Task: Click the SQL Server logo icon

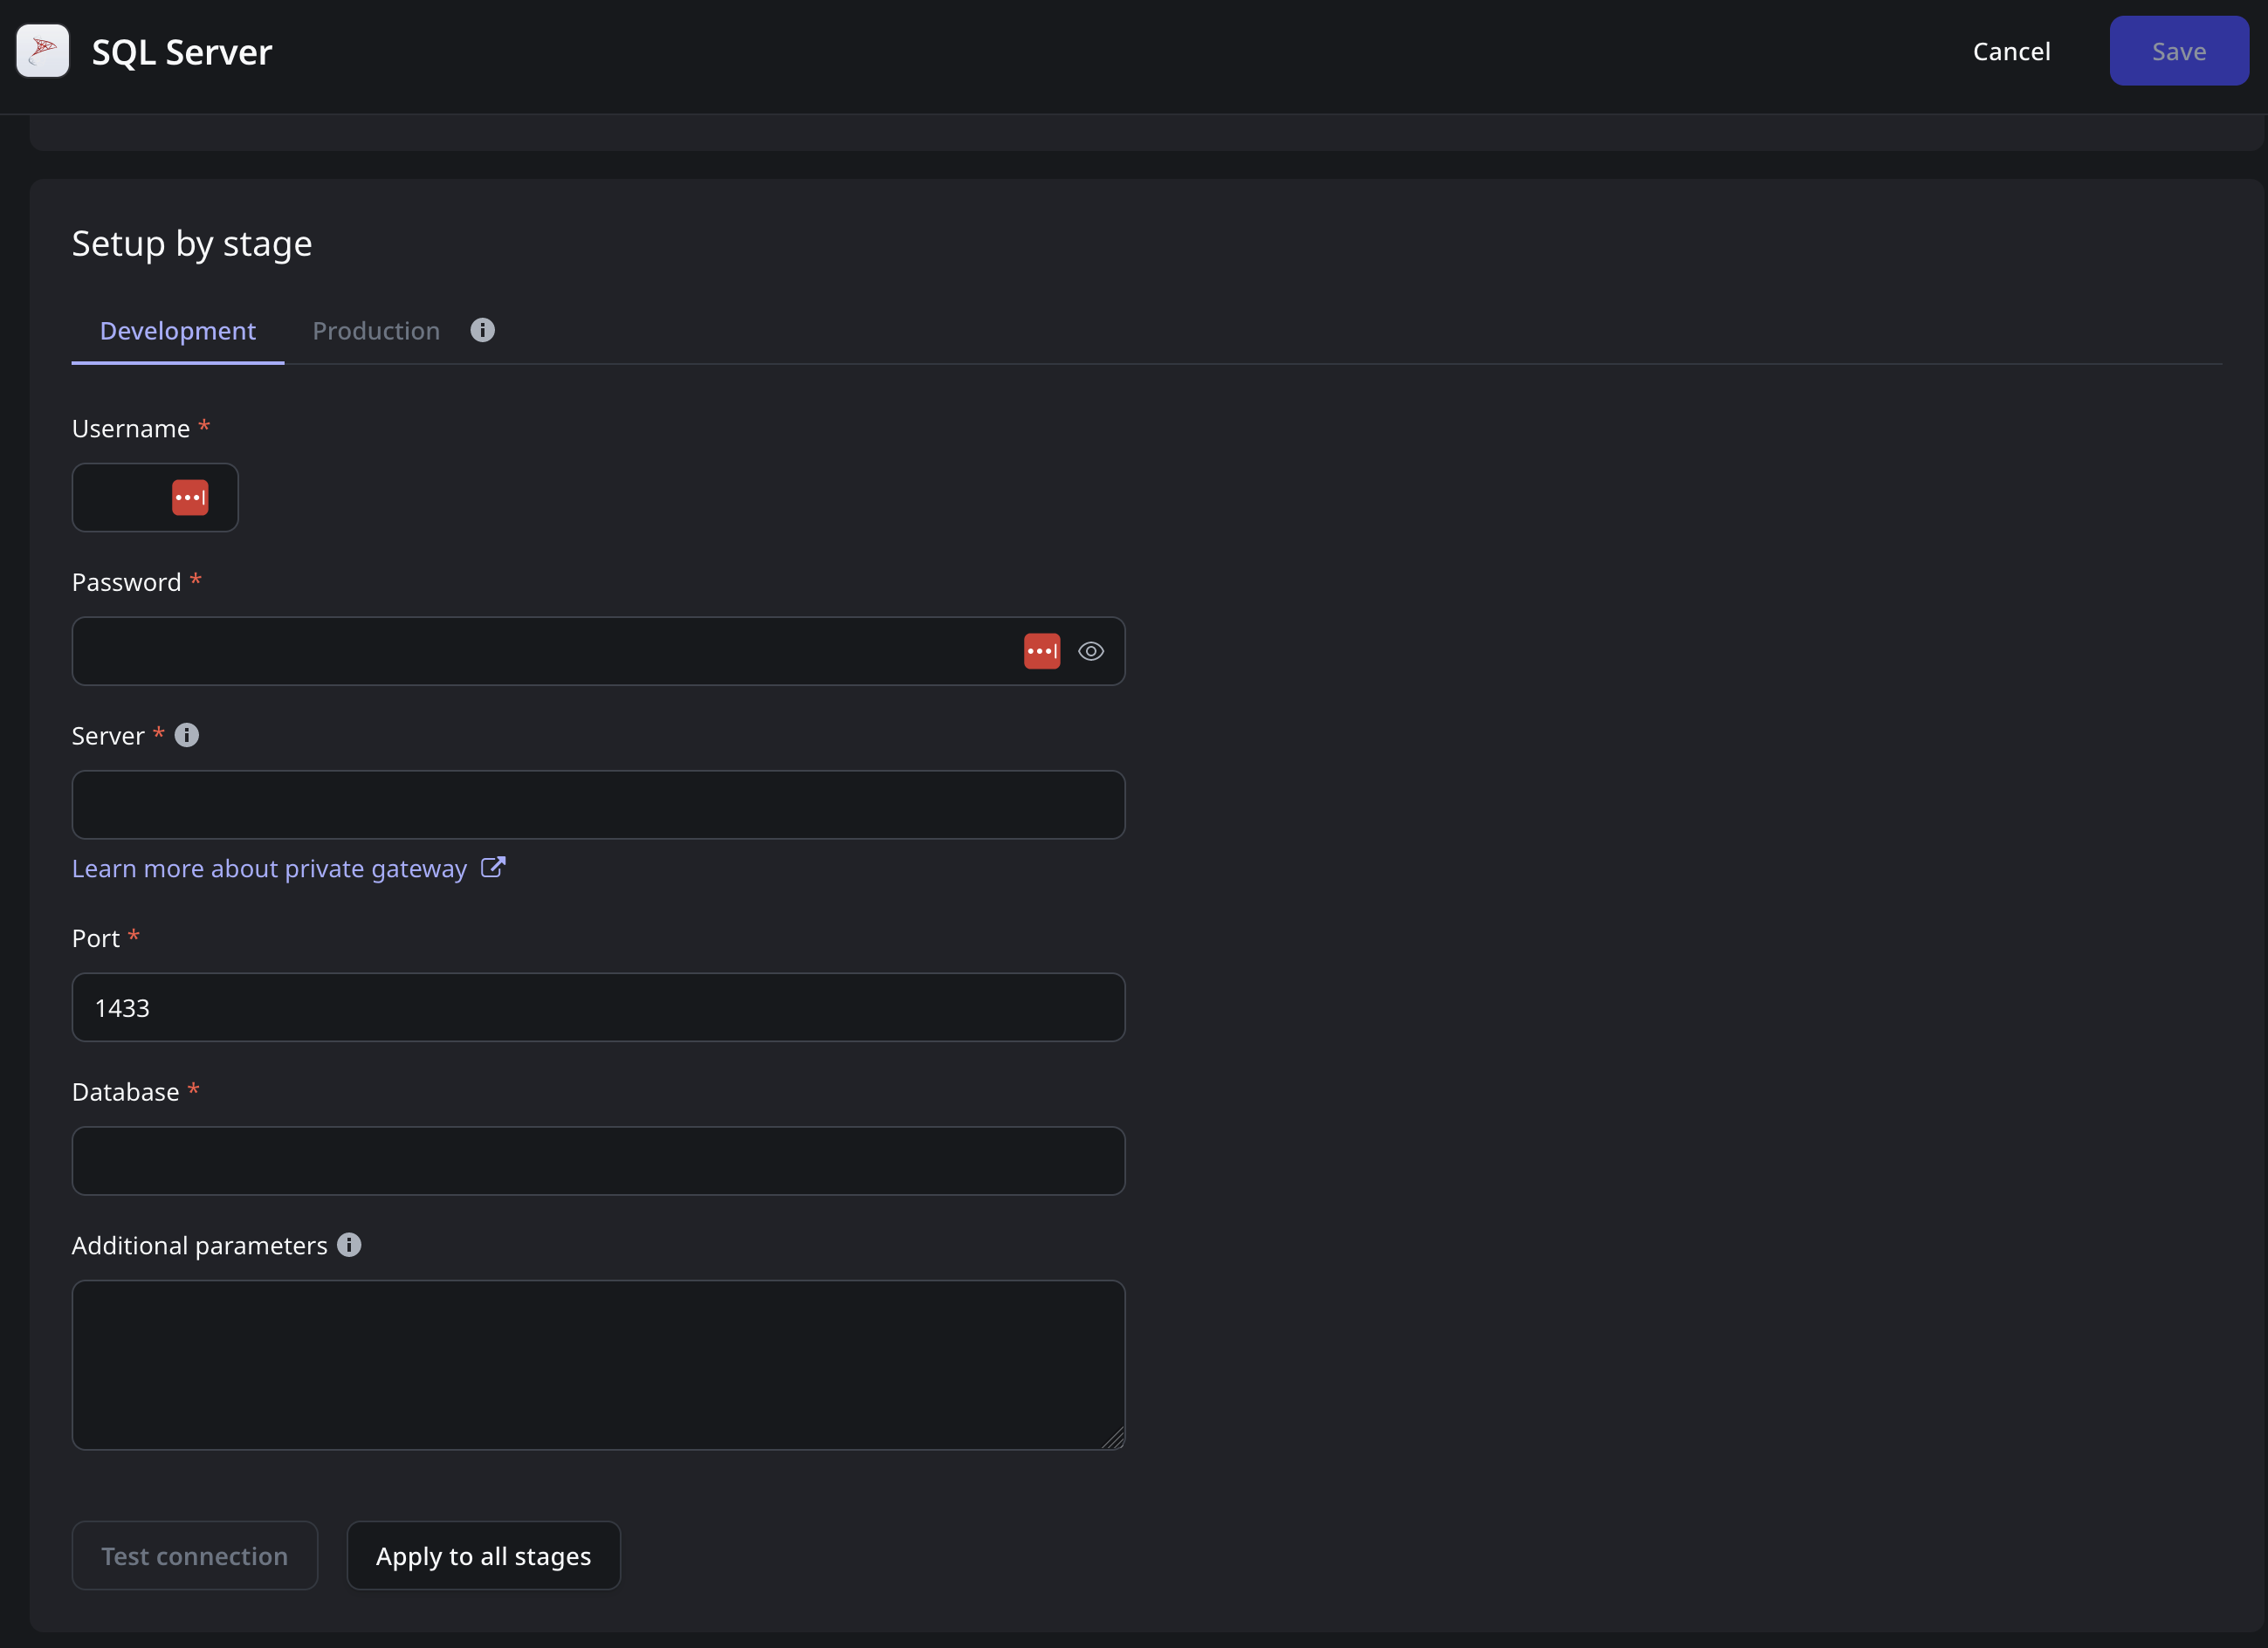Action: point(43,51)
